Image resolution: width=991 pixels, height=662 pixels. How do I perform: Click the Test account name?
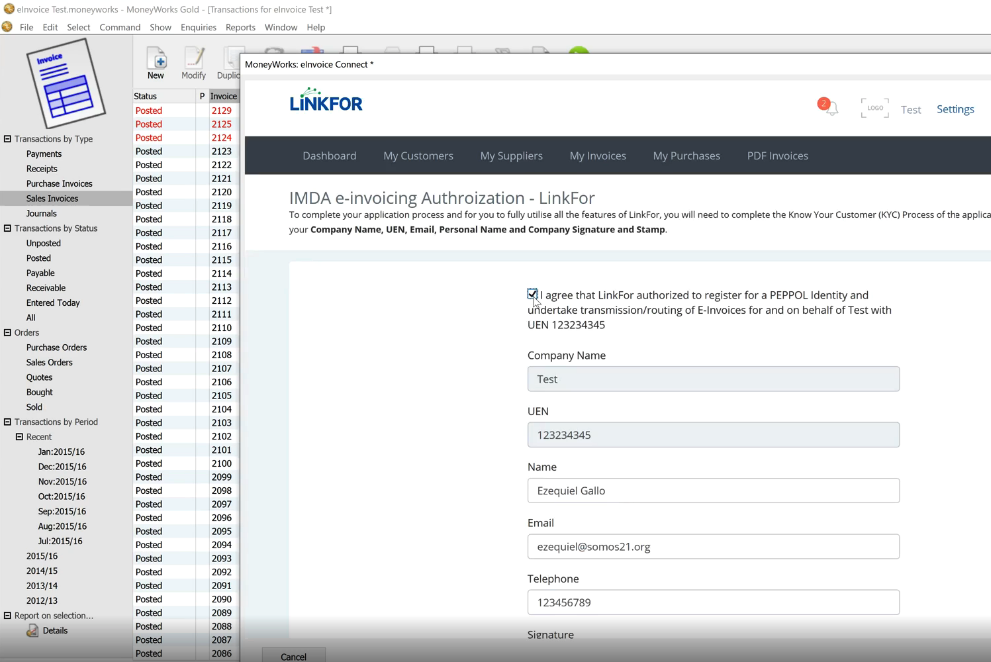coord(911,109)
